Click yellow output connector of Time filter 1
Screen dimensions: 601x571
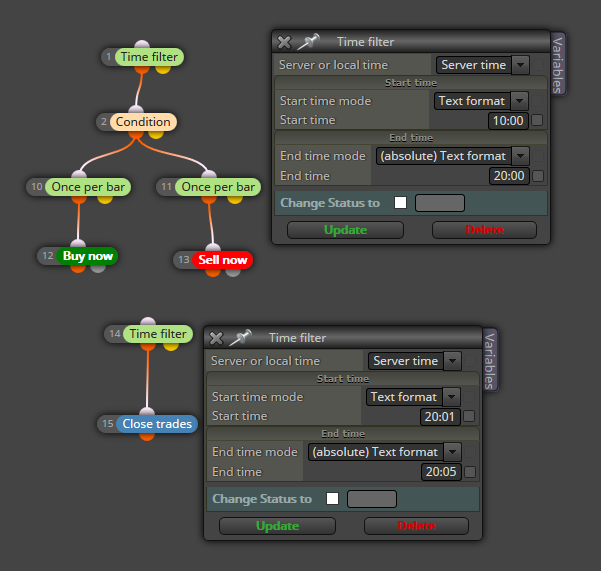tap(163, 70)
